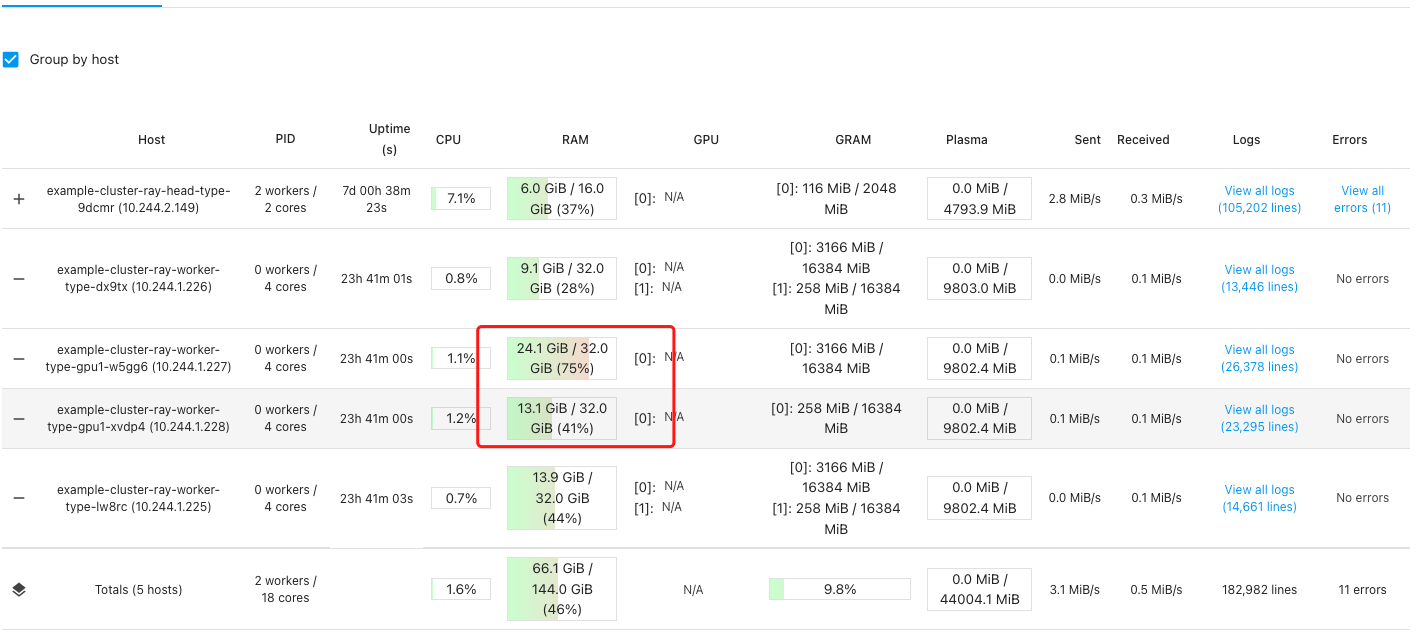Image resolution: width=1423 pixels, height=635 pixels.
Task: Click the RAM column header
Action: tap(575, 140)
